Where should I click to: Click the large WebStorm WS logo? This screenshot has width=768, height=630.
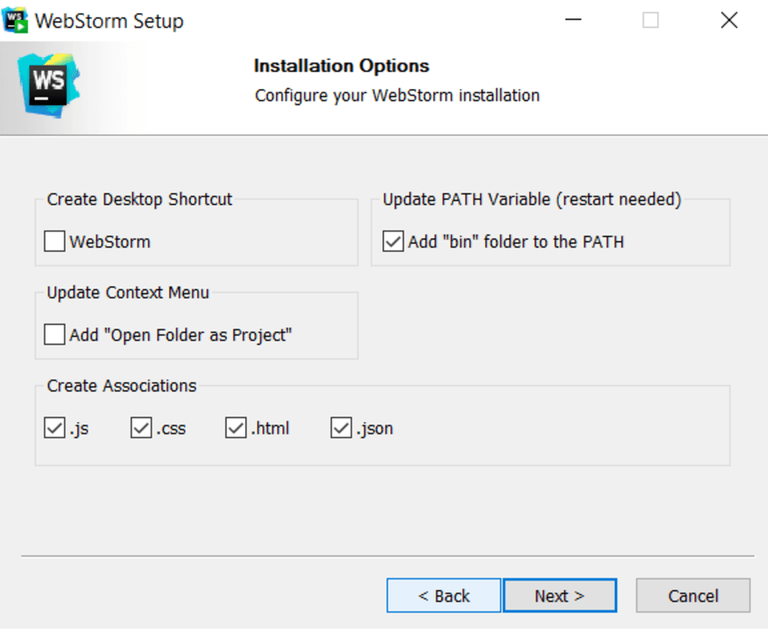[x=48, y=85]
